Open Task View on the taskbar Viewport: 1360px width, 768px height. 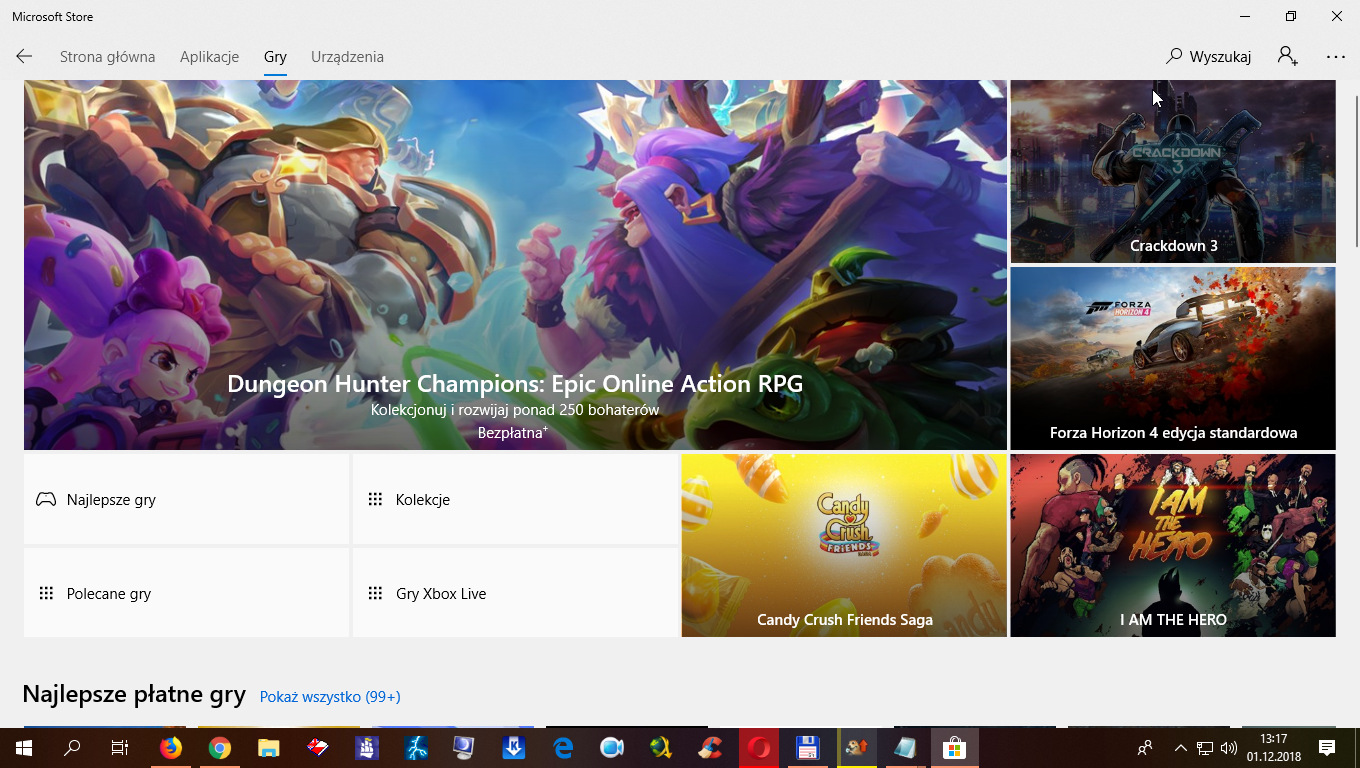(119, 747)
